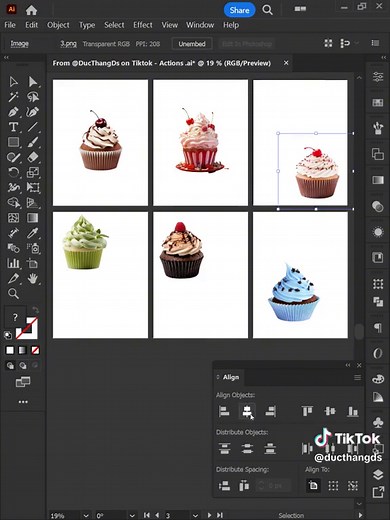
Task: Switch to Draw Behind mode
Action: pos(23,366)
